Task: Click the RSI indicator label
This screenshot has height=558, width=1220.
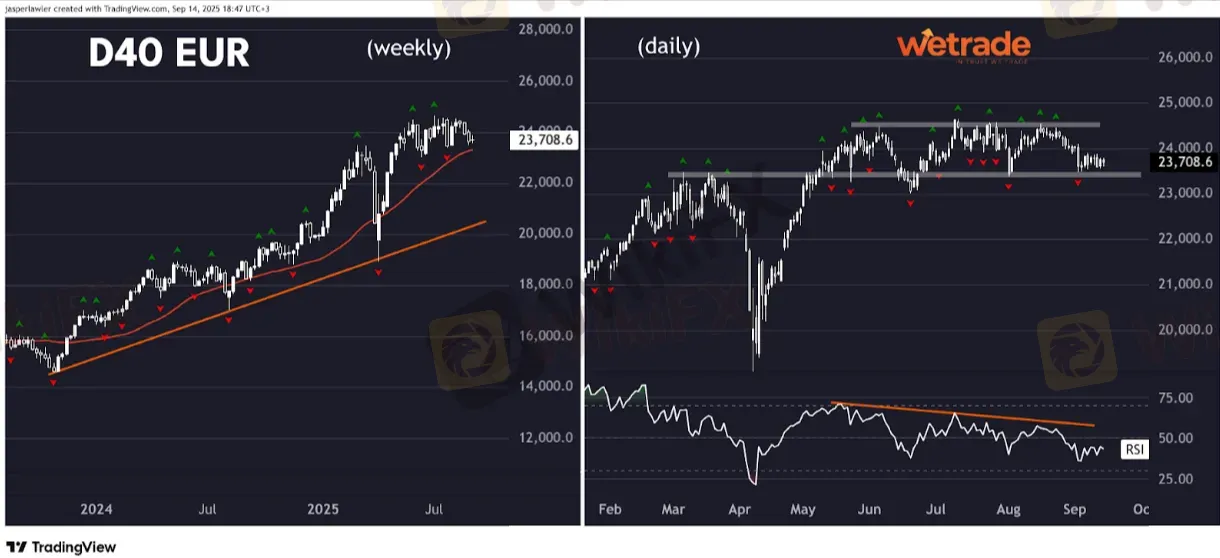Action: coord(1135,450)
